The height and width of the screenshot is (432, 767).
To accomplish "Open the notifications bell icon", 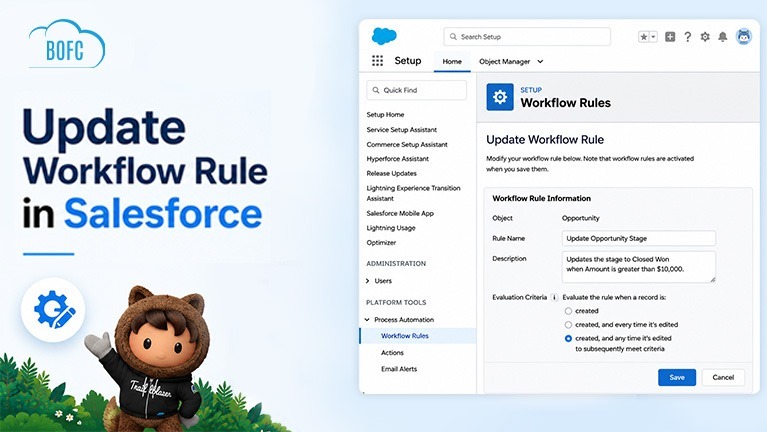I will point(722,37).
